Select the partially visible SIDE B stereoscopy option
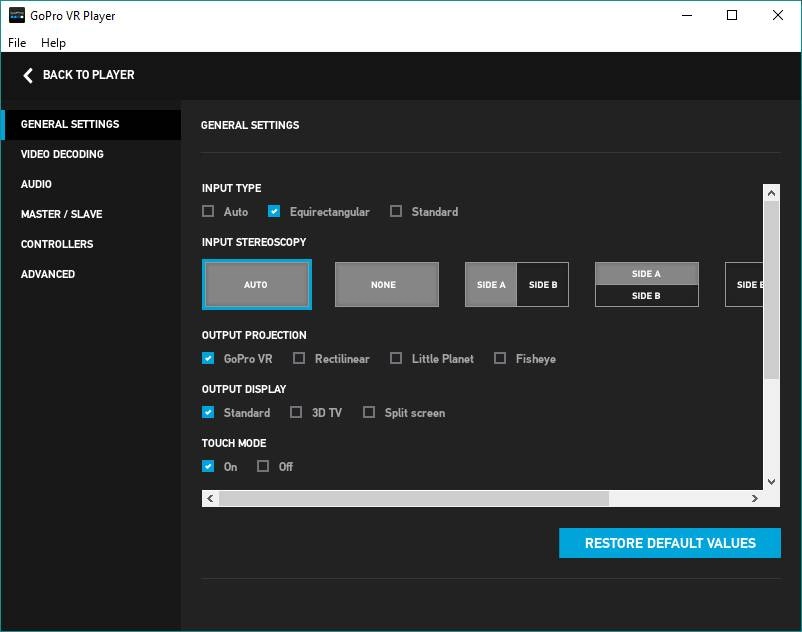This screenshot has width=802, height=632. tap(744, 284)
